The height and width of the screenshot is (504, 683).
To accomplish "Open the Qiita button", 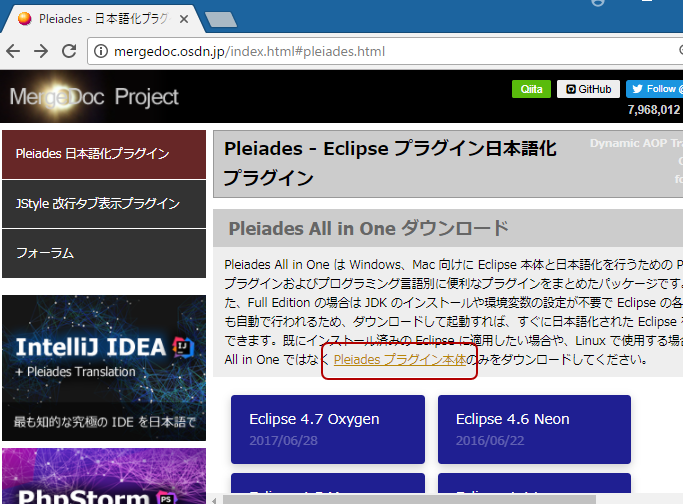I will (531, 89).
